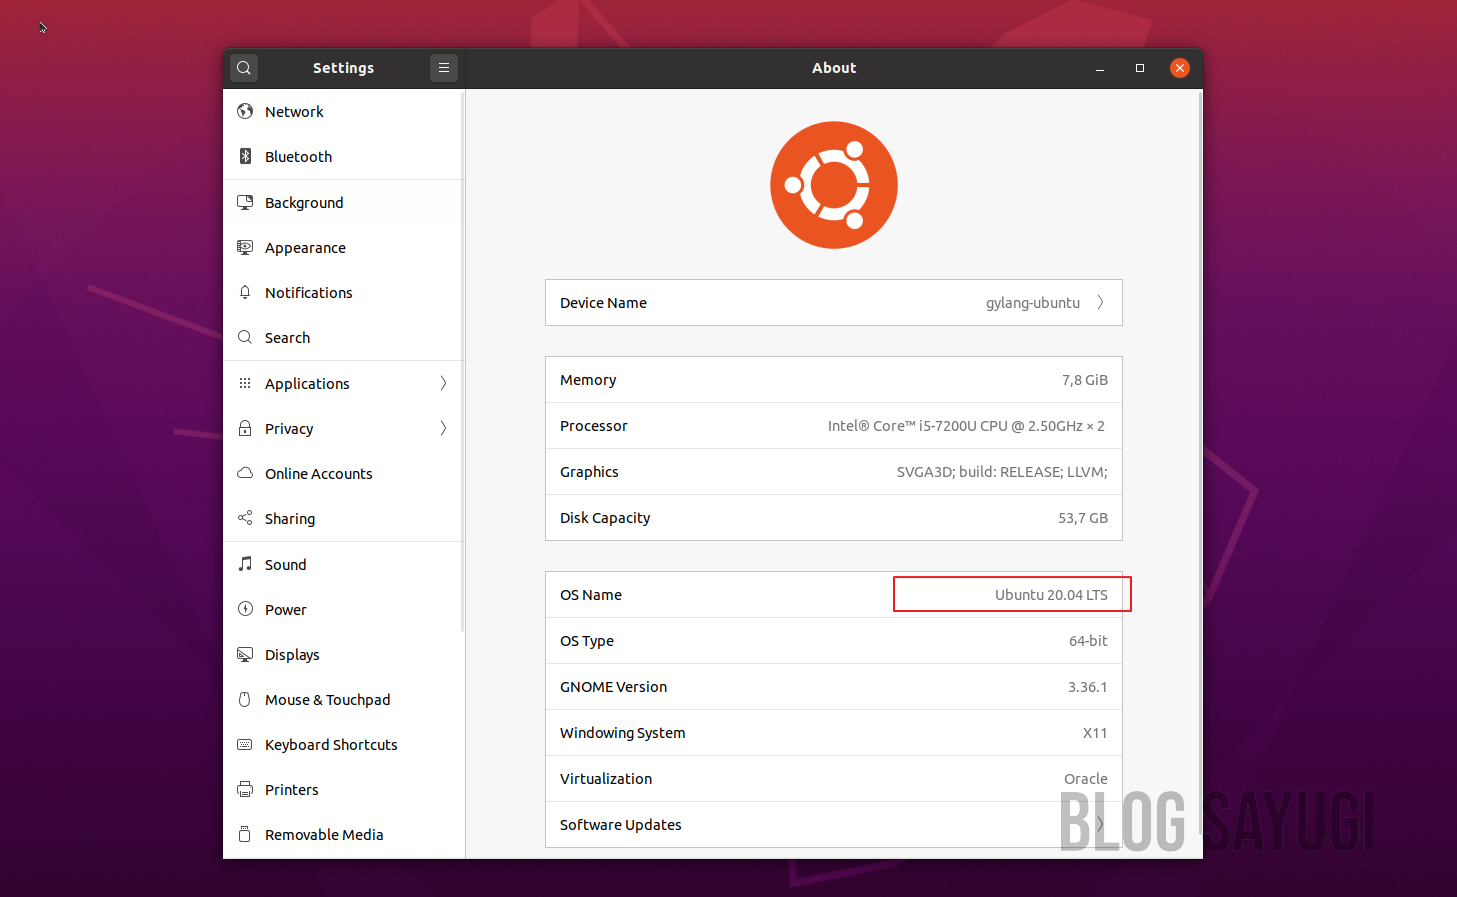
Task: Click the Mouse & Touchpad icon
Action: pyautogui.click(x=245, y=699)
